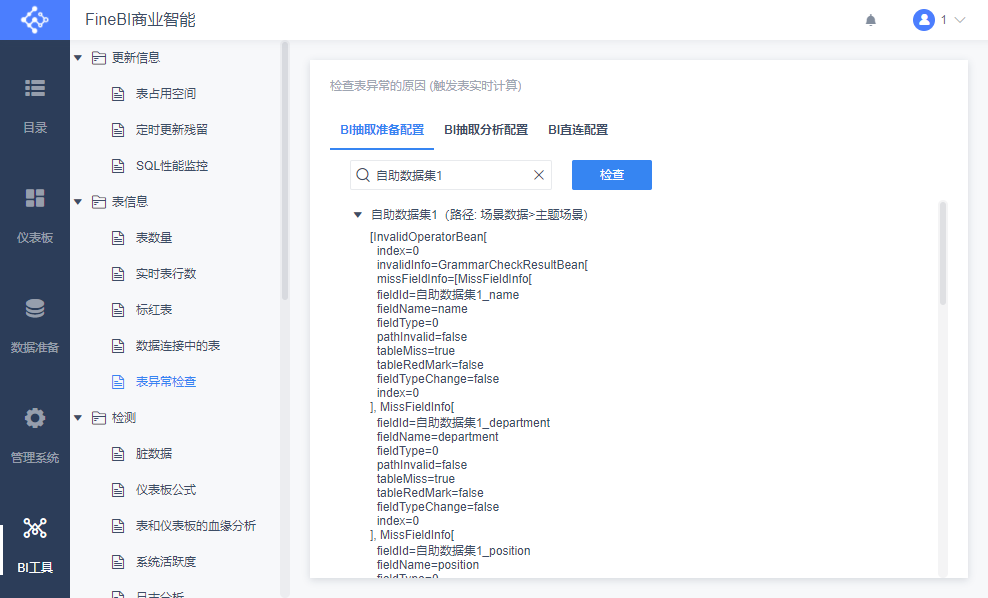988x598 pixels.
Task: Open 仪表板公式 tree item
Action: click(166, 490)
